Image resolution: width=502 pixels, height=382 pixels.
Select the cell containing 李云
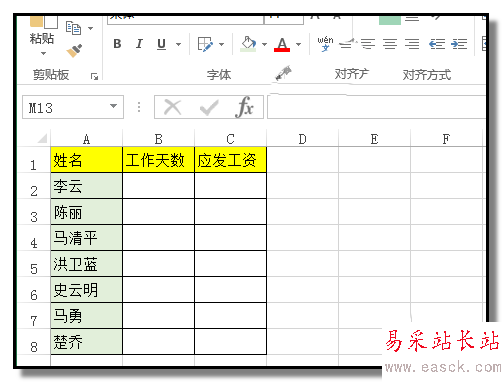click(86, 186)
